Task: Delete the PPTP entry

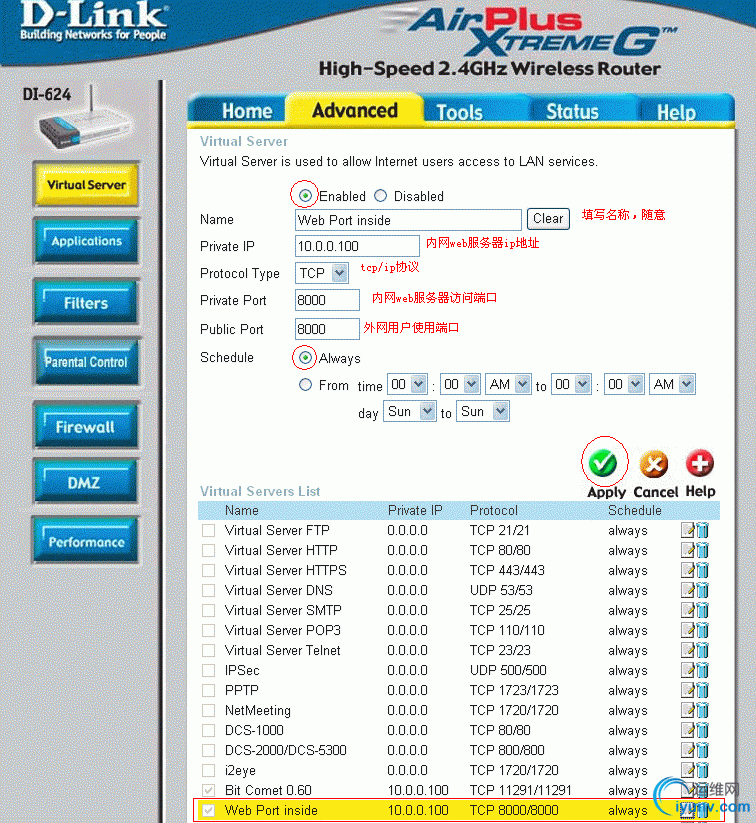Action: point(702,690)
